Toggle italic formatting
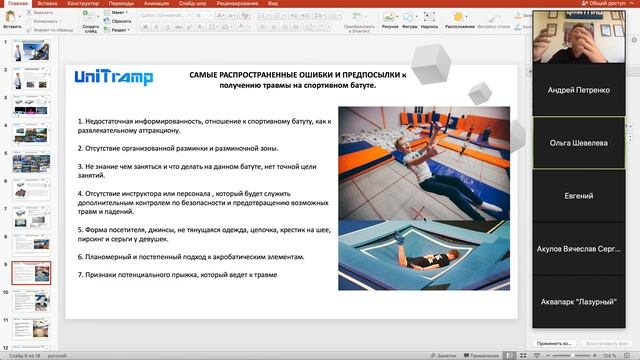 point(156,27)
